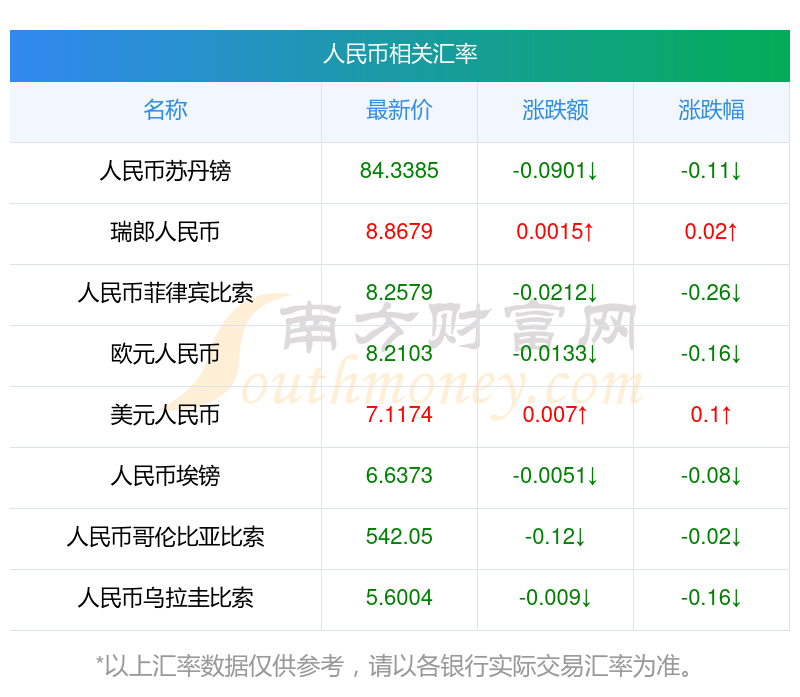
Task: Click the 涨跌额 column header
Action: 555,110
